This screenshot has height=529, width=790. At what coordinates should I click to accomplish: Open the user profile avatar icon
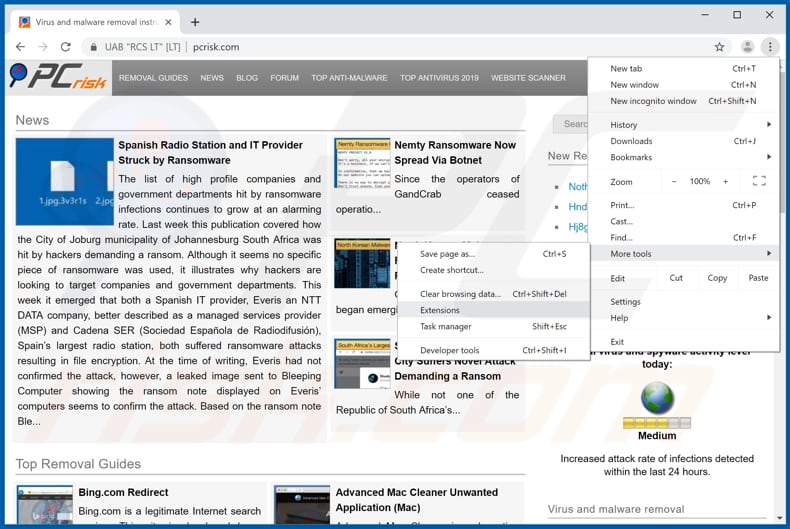point(748,47)
